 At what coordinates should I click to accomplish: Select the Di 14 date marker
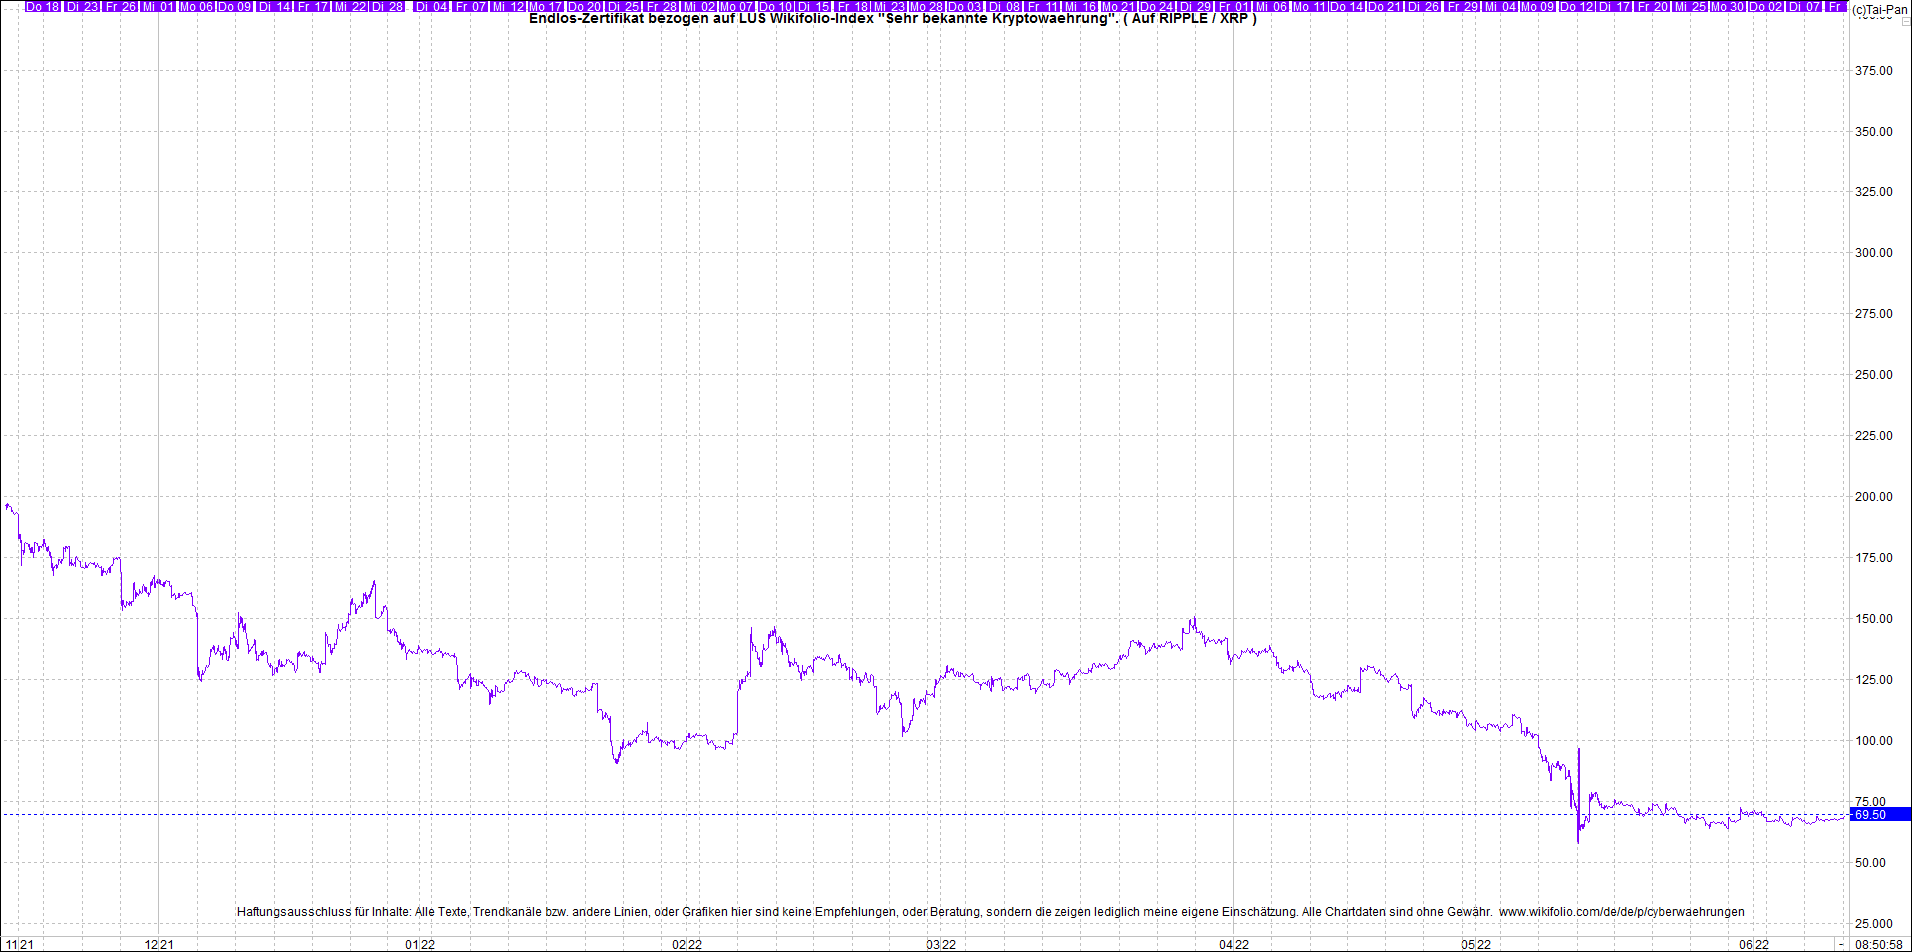tap(274, 6)
